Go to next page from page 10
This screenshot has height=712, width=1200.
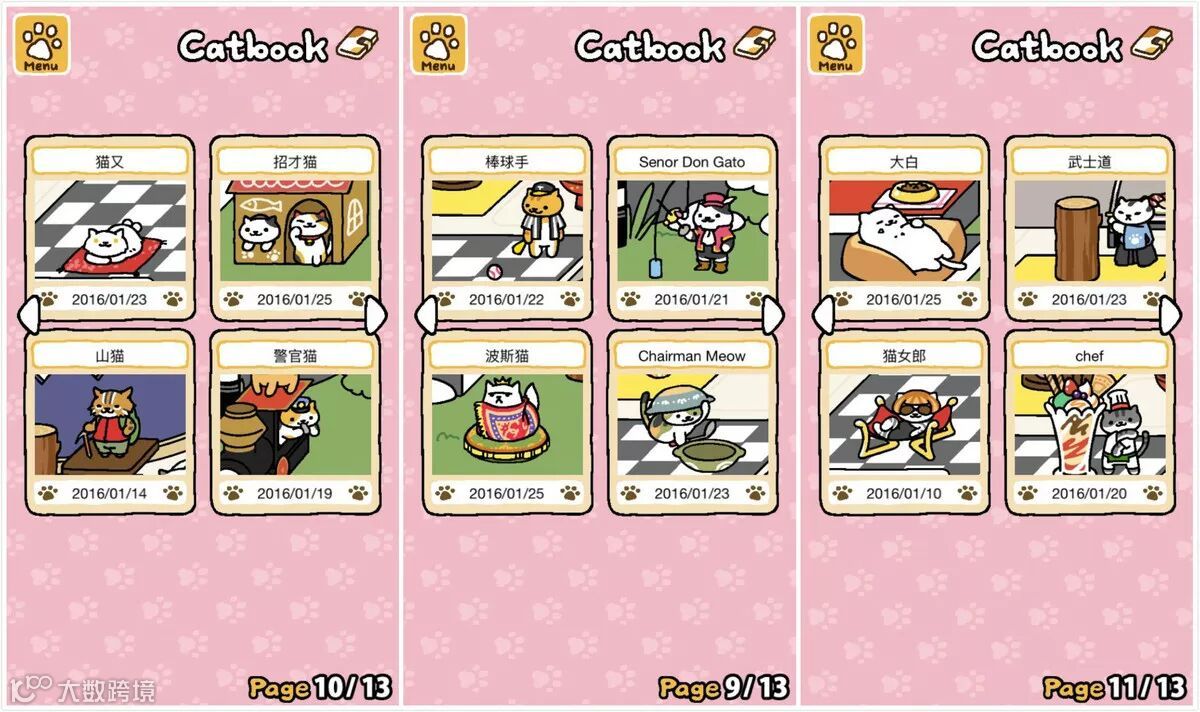[376, 316]
